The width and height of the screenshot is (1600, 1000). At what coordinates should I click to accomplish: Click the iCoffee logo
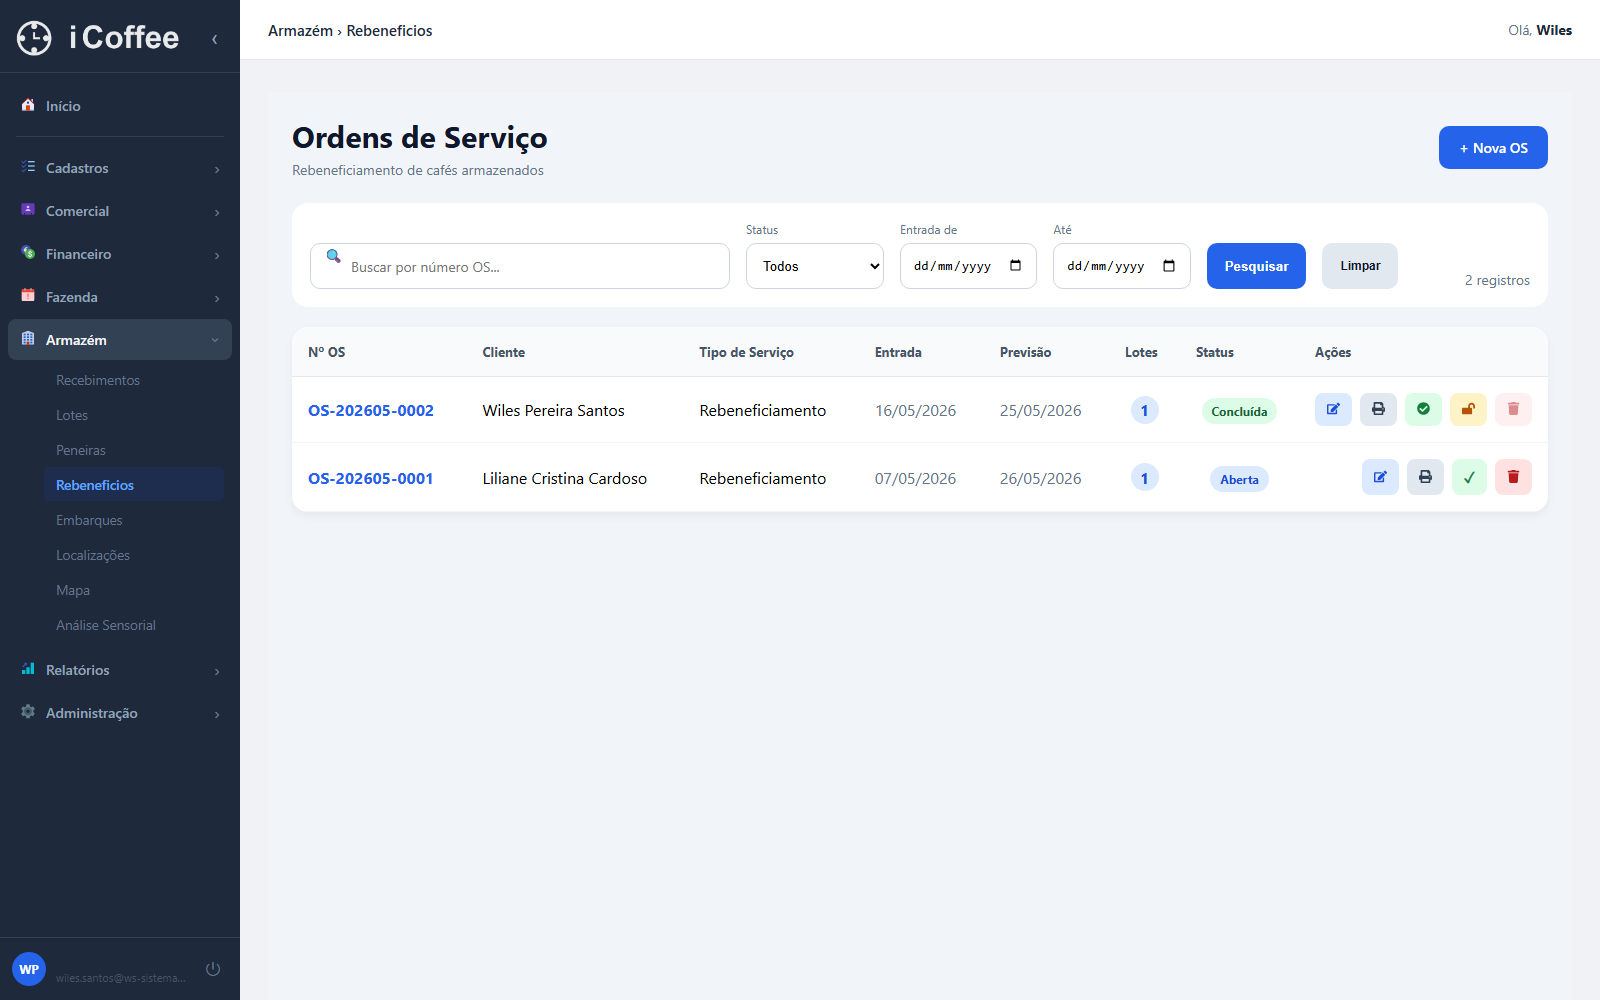[x=98, y=38]
